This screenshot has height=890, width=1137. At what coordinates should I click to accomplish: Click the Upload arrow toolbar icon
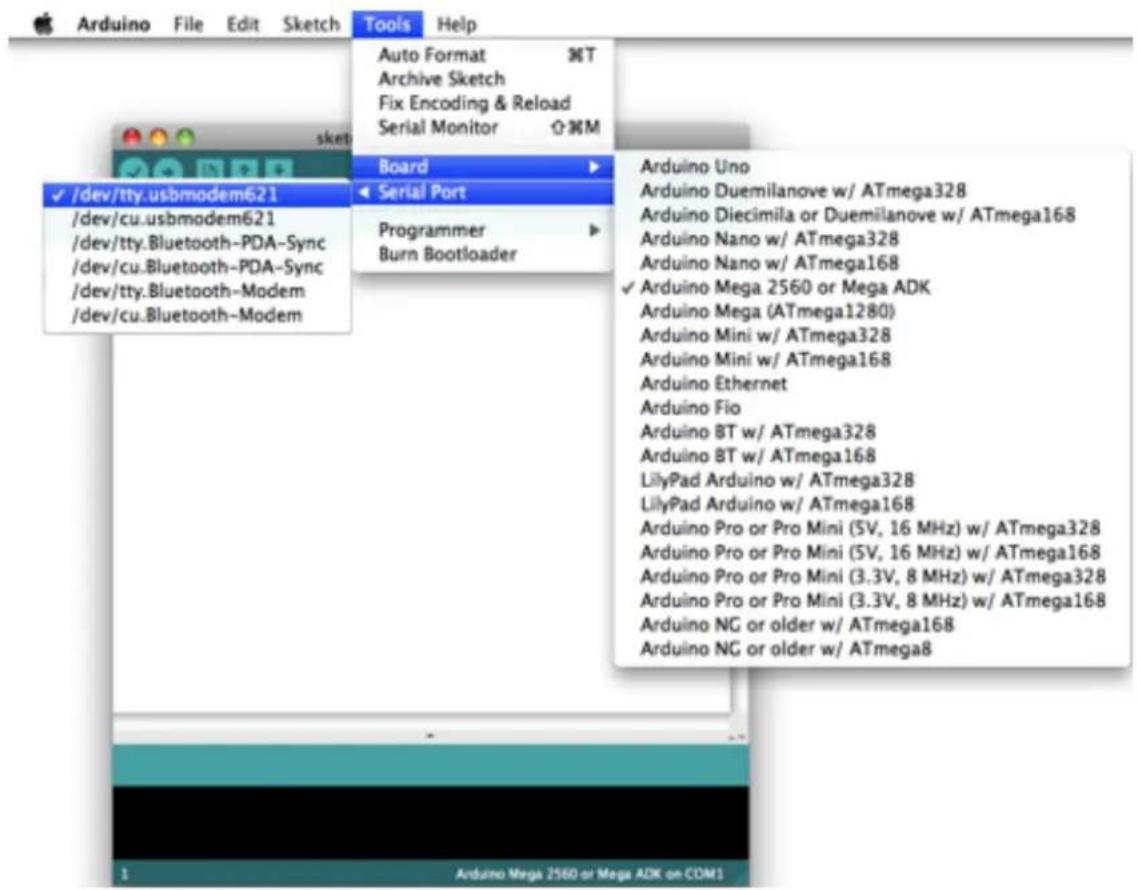(x=168, y=170)
